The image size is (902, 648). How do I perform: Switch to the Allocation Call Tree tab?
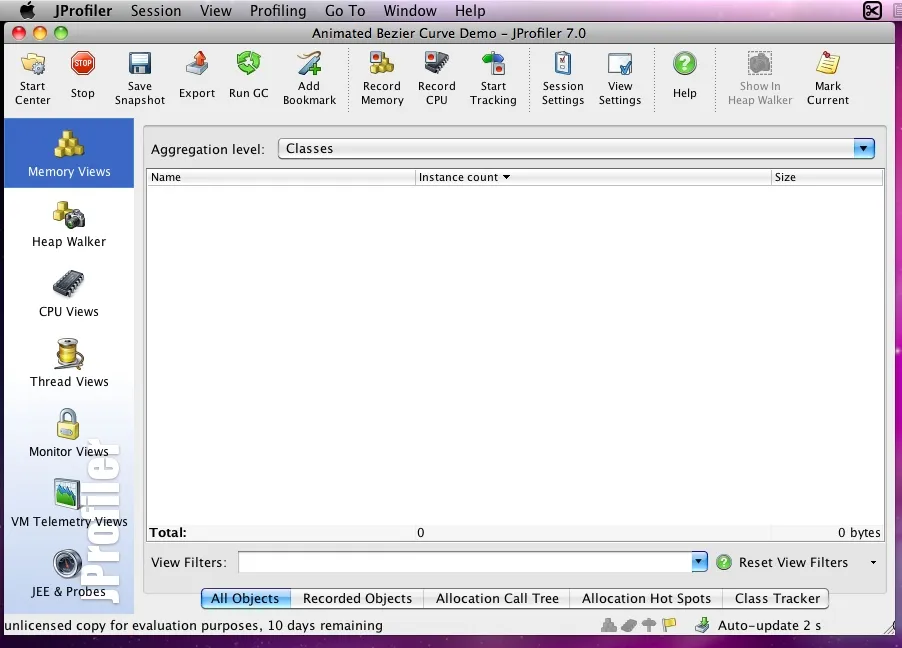497,599
